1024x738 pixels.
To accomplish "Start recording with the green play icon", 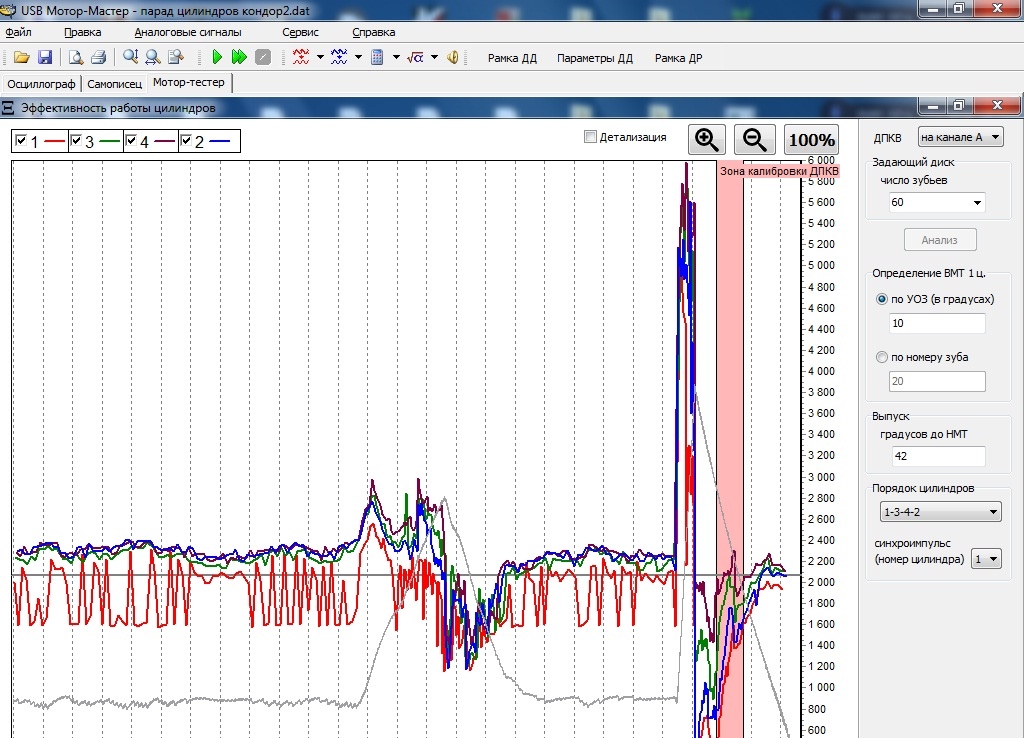I will pos(217,57).
